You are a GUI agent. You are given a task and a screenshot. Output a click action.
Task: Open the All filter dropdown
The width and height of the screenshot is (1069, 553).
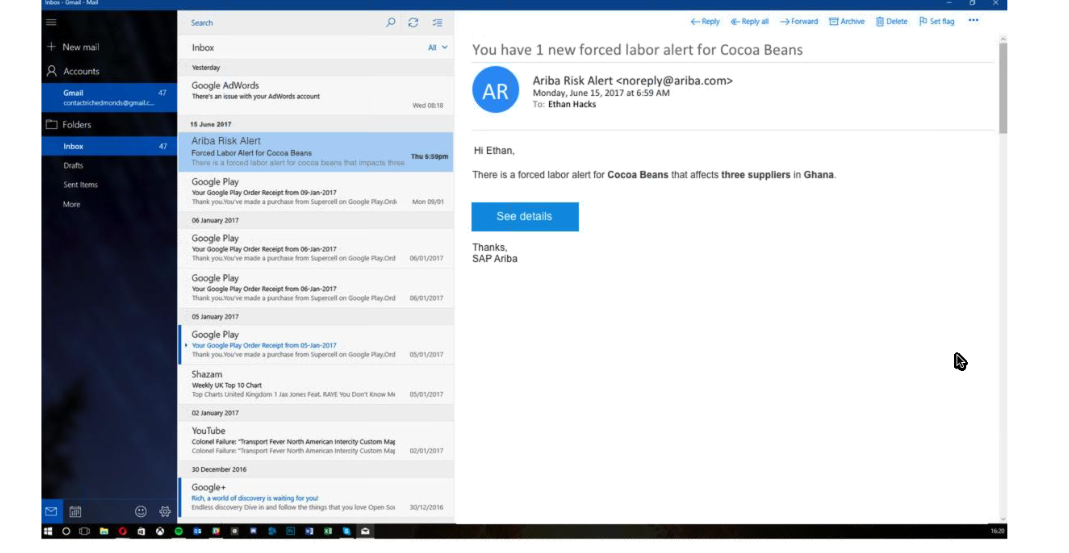point(438,48)
